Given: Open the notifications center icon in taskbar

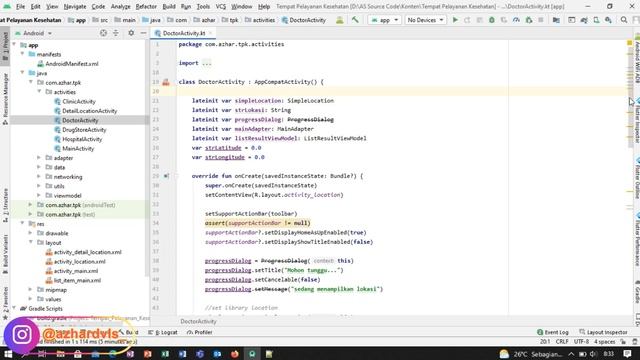Looking at the screenshot, I should click(627, 354).
